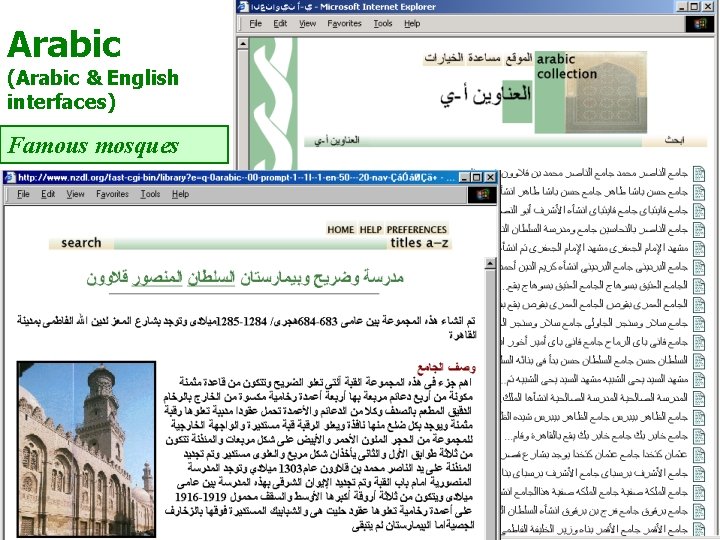Open Edit menu in the front nzdl.org window
Image resolution: width=720 pixels, height=540 pixels.
pos(48,194)
